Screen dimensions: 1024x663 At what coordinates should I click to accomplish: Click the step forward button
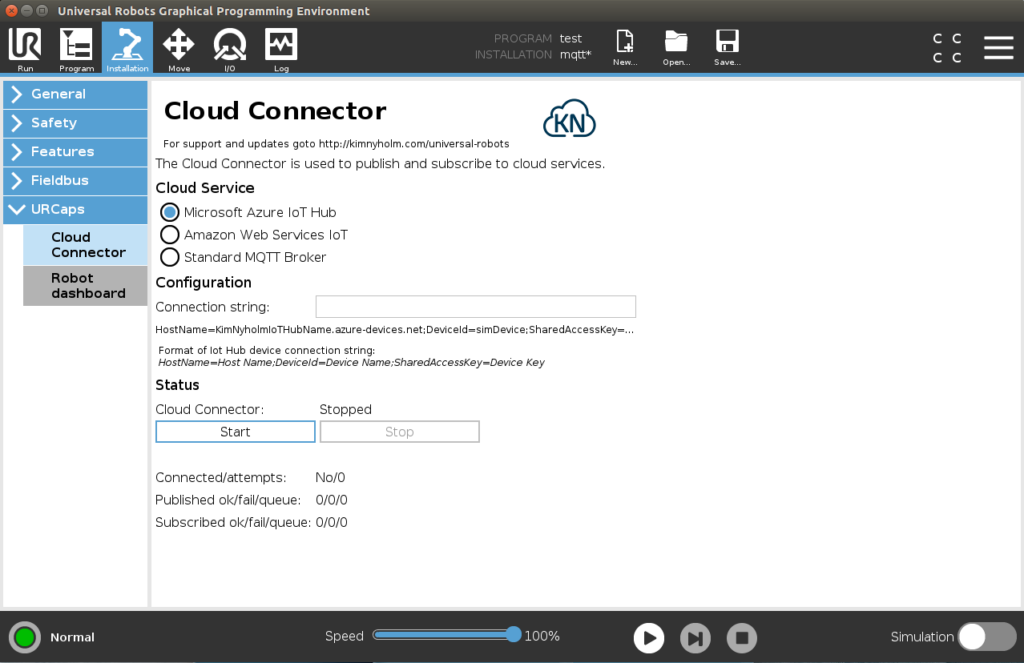696,638
